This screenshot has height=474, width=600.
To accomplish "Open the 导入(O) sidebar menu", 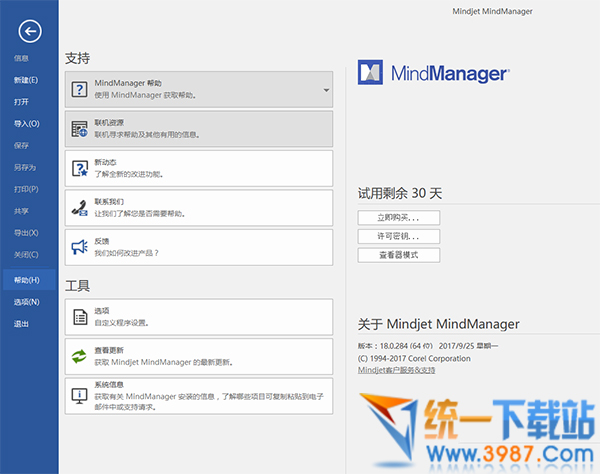I will pyautogui.click(x=26, y=123).
